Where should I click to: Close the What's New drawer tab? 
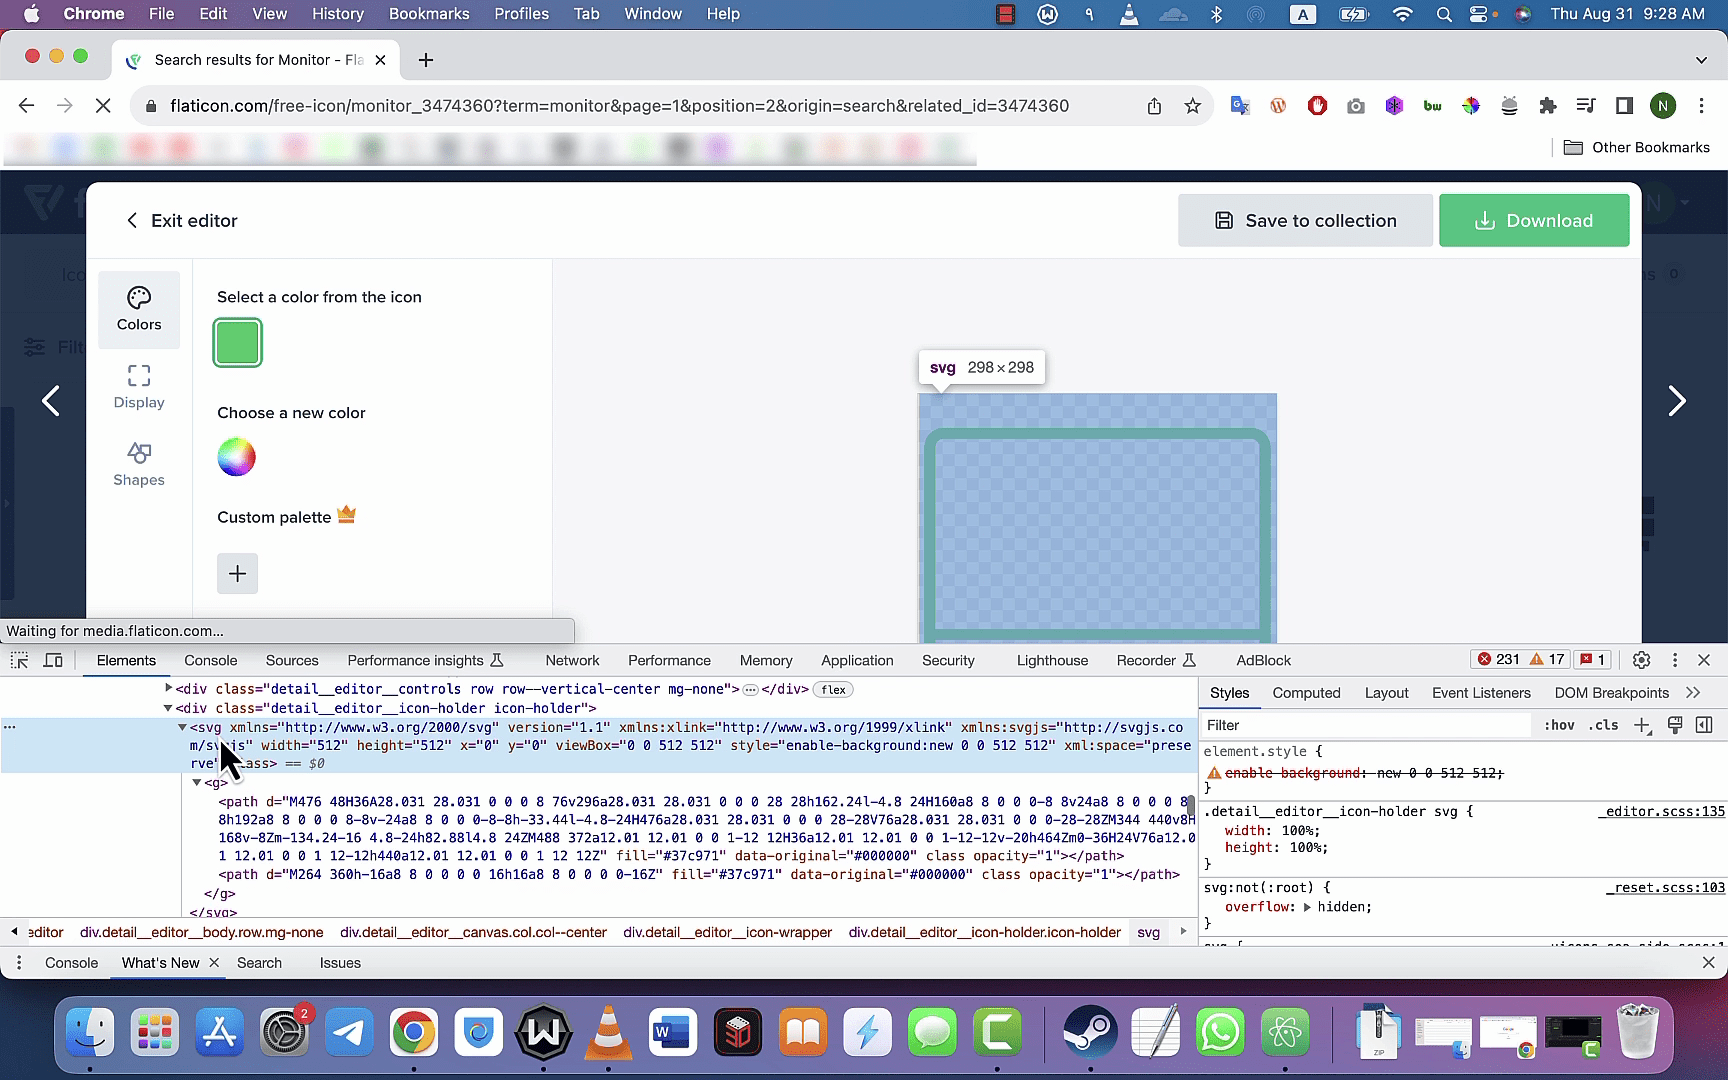213,963
